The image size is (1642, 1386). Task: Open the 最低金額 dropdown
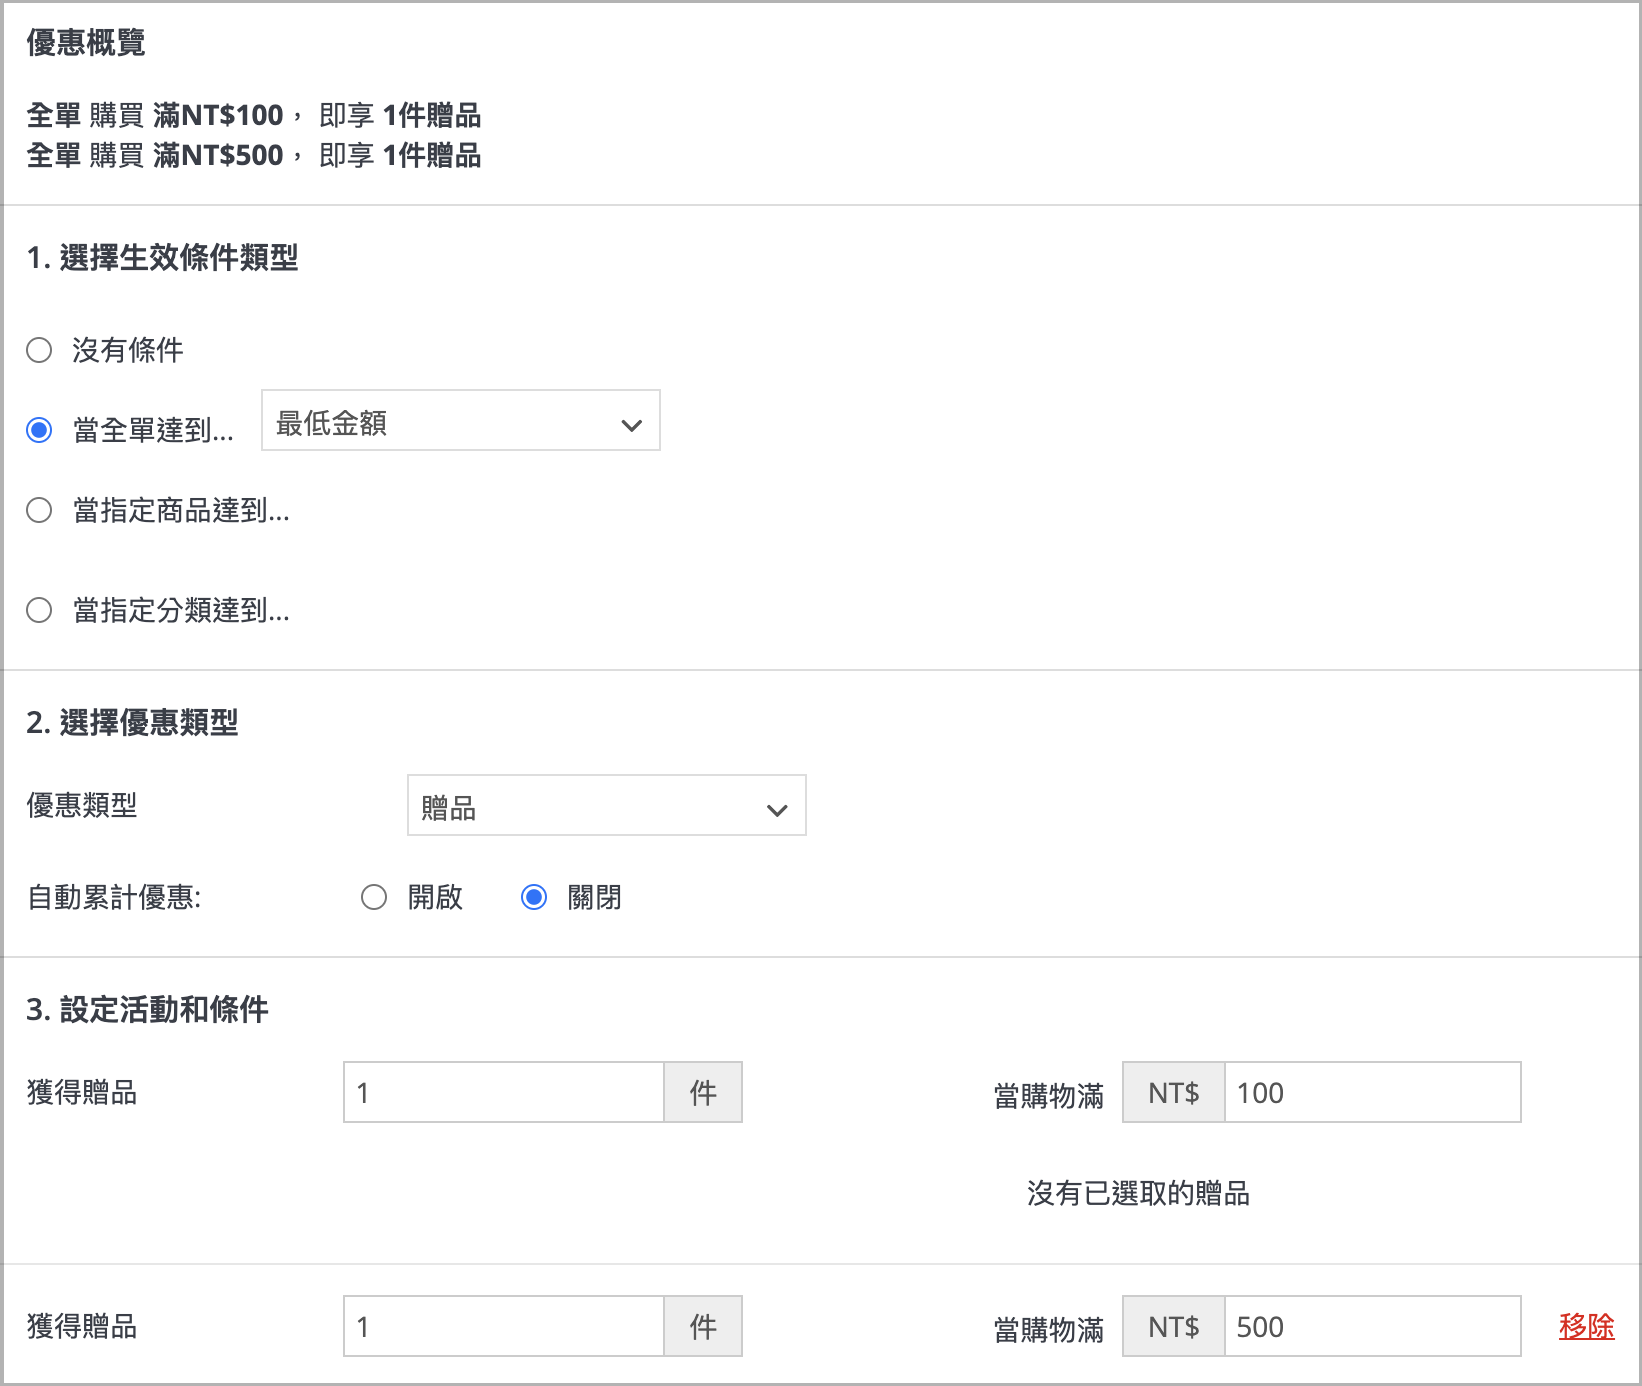click(x=461, y=420)
